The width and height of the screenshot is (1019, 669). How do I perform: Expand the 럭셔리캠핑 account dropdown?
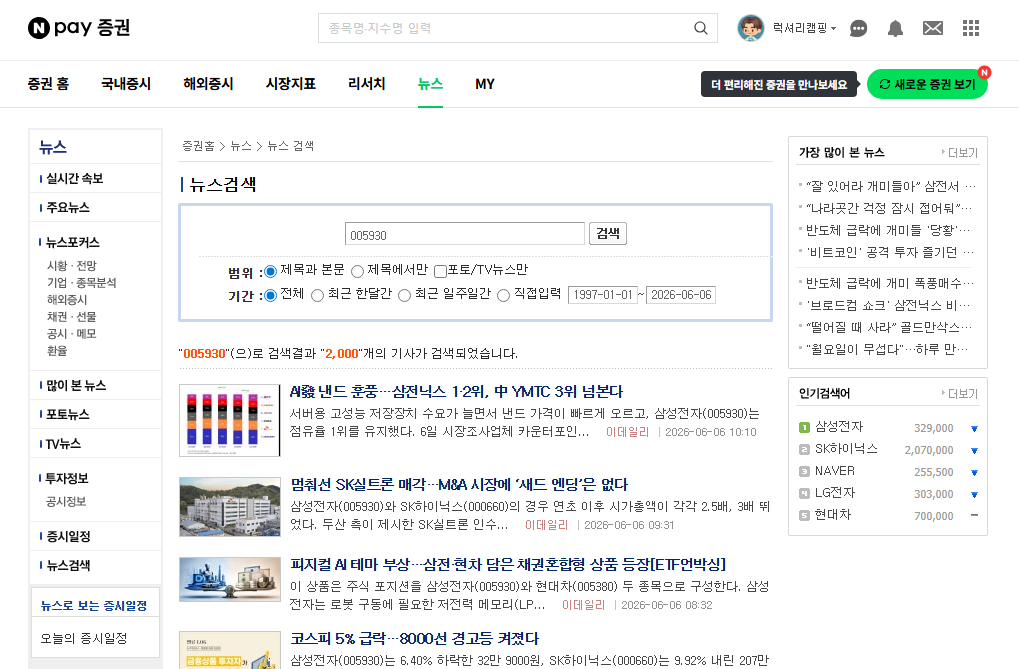805,28
